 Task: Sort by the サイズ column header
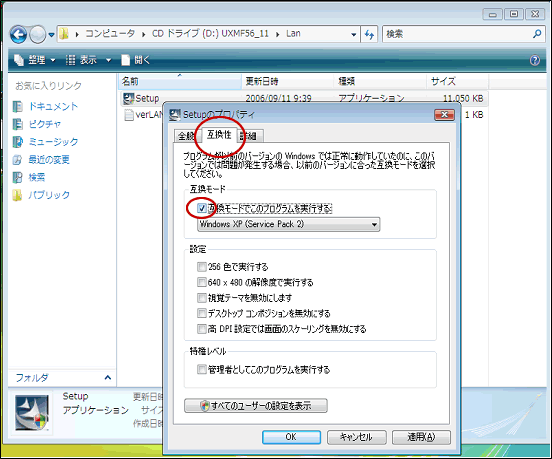[x=458, y=82]
